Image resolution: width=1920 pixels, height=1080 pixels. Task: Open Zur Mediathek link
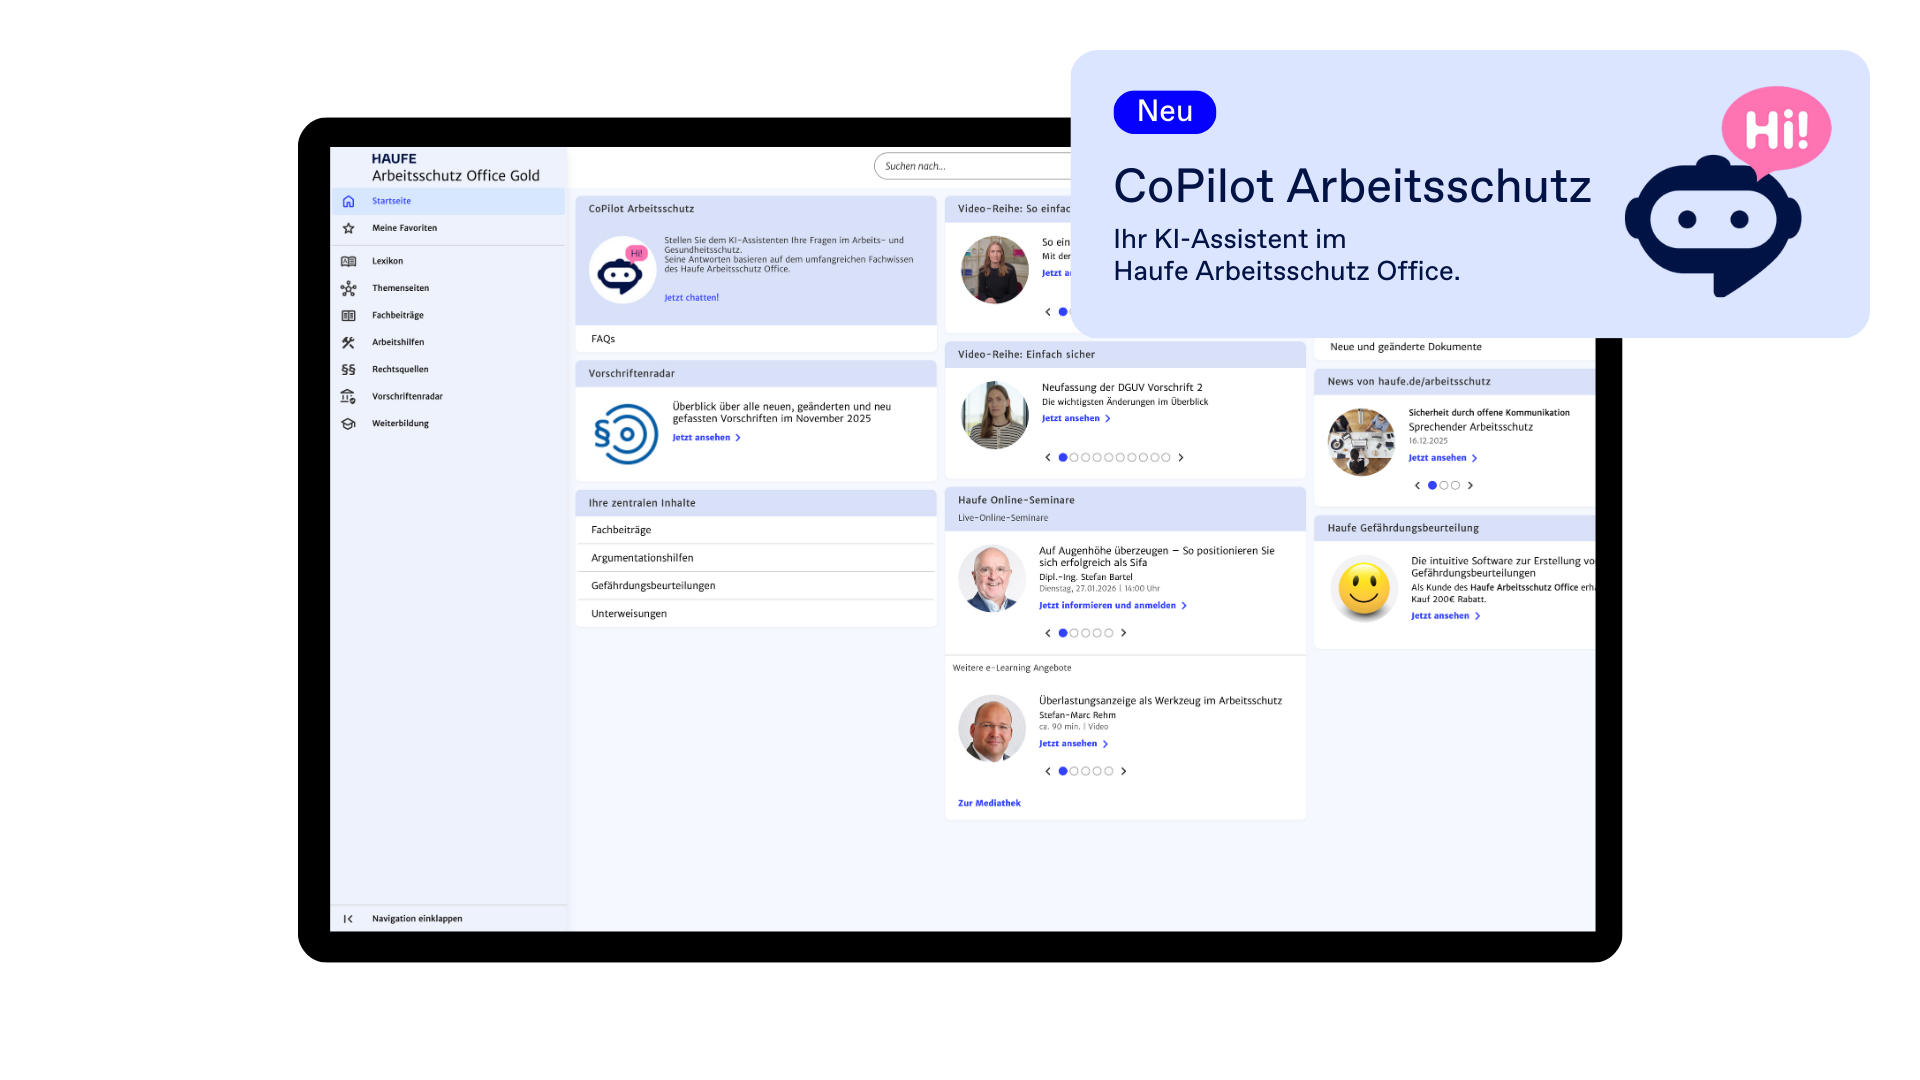pos(989,803)
